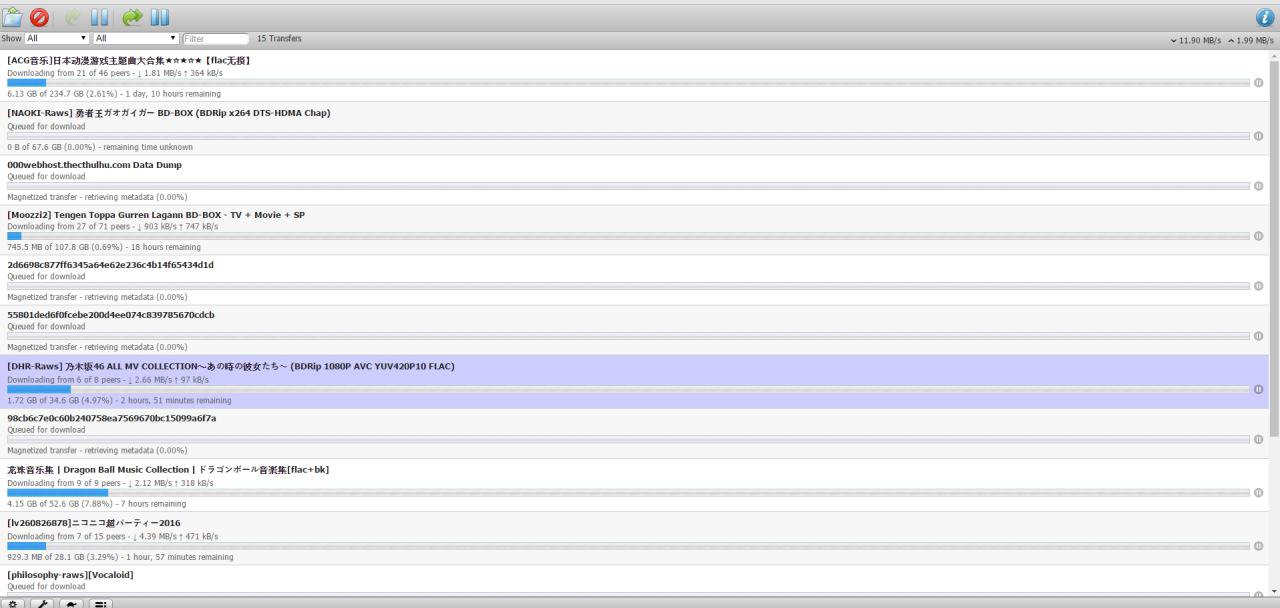Pause the Tengen Toppa Gurren Lagann torrent
Image resolution: width=1280 pixels, height=608 pixels.
1258,236
